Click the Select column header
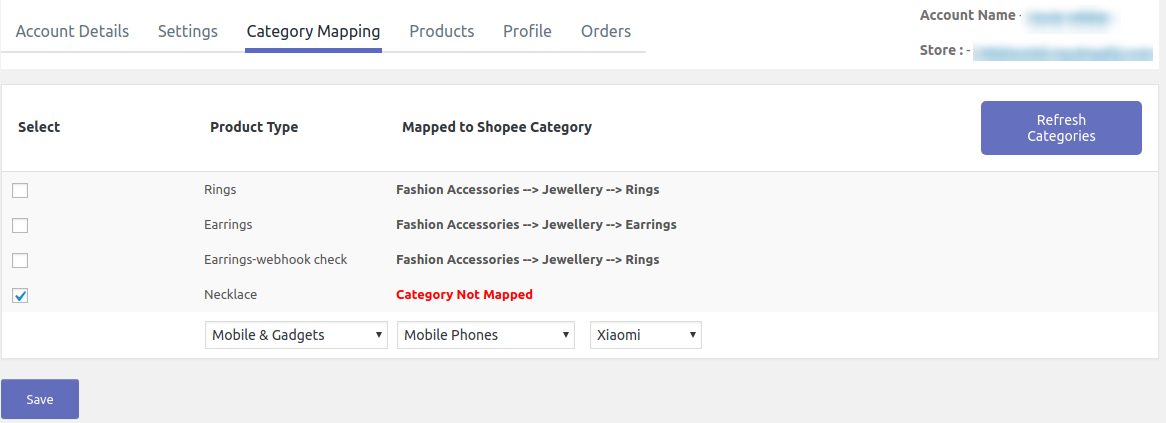 tap(39, 127)
